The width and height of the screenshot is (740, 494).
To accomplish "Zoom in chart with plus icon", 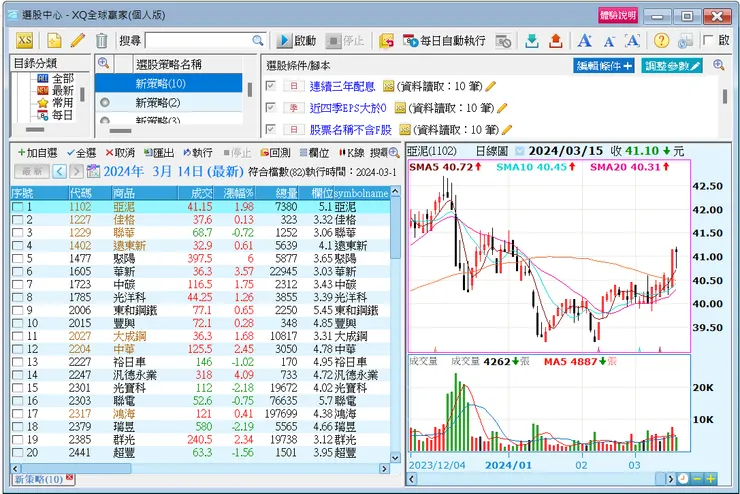I will point(711,479).
